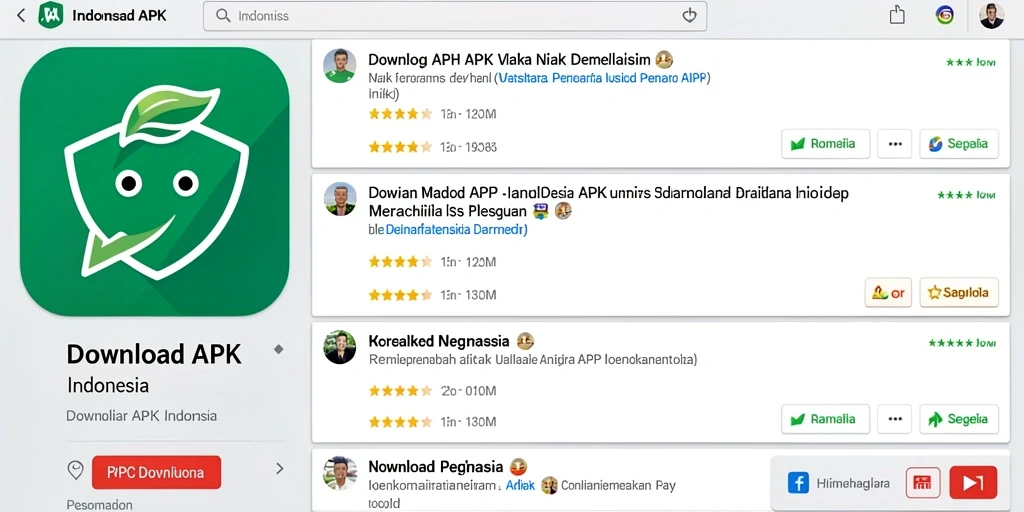Expand the chevron beside the red button
1024x512 pixels.
[280, 468]
